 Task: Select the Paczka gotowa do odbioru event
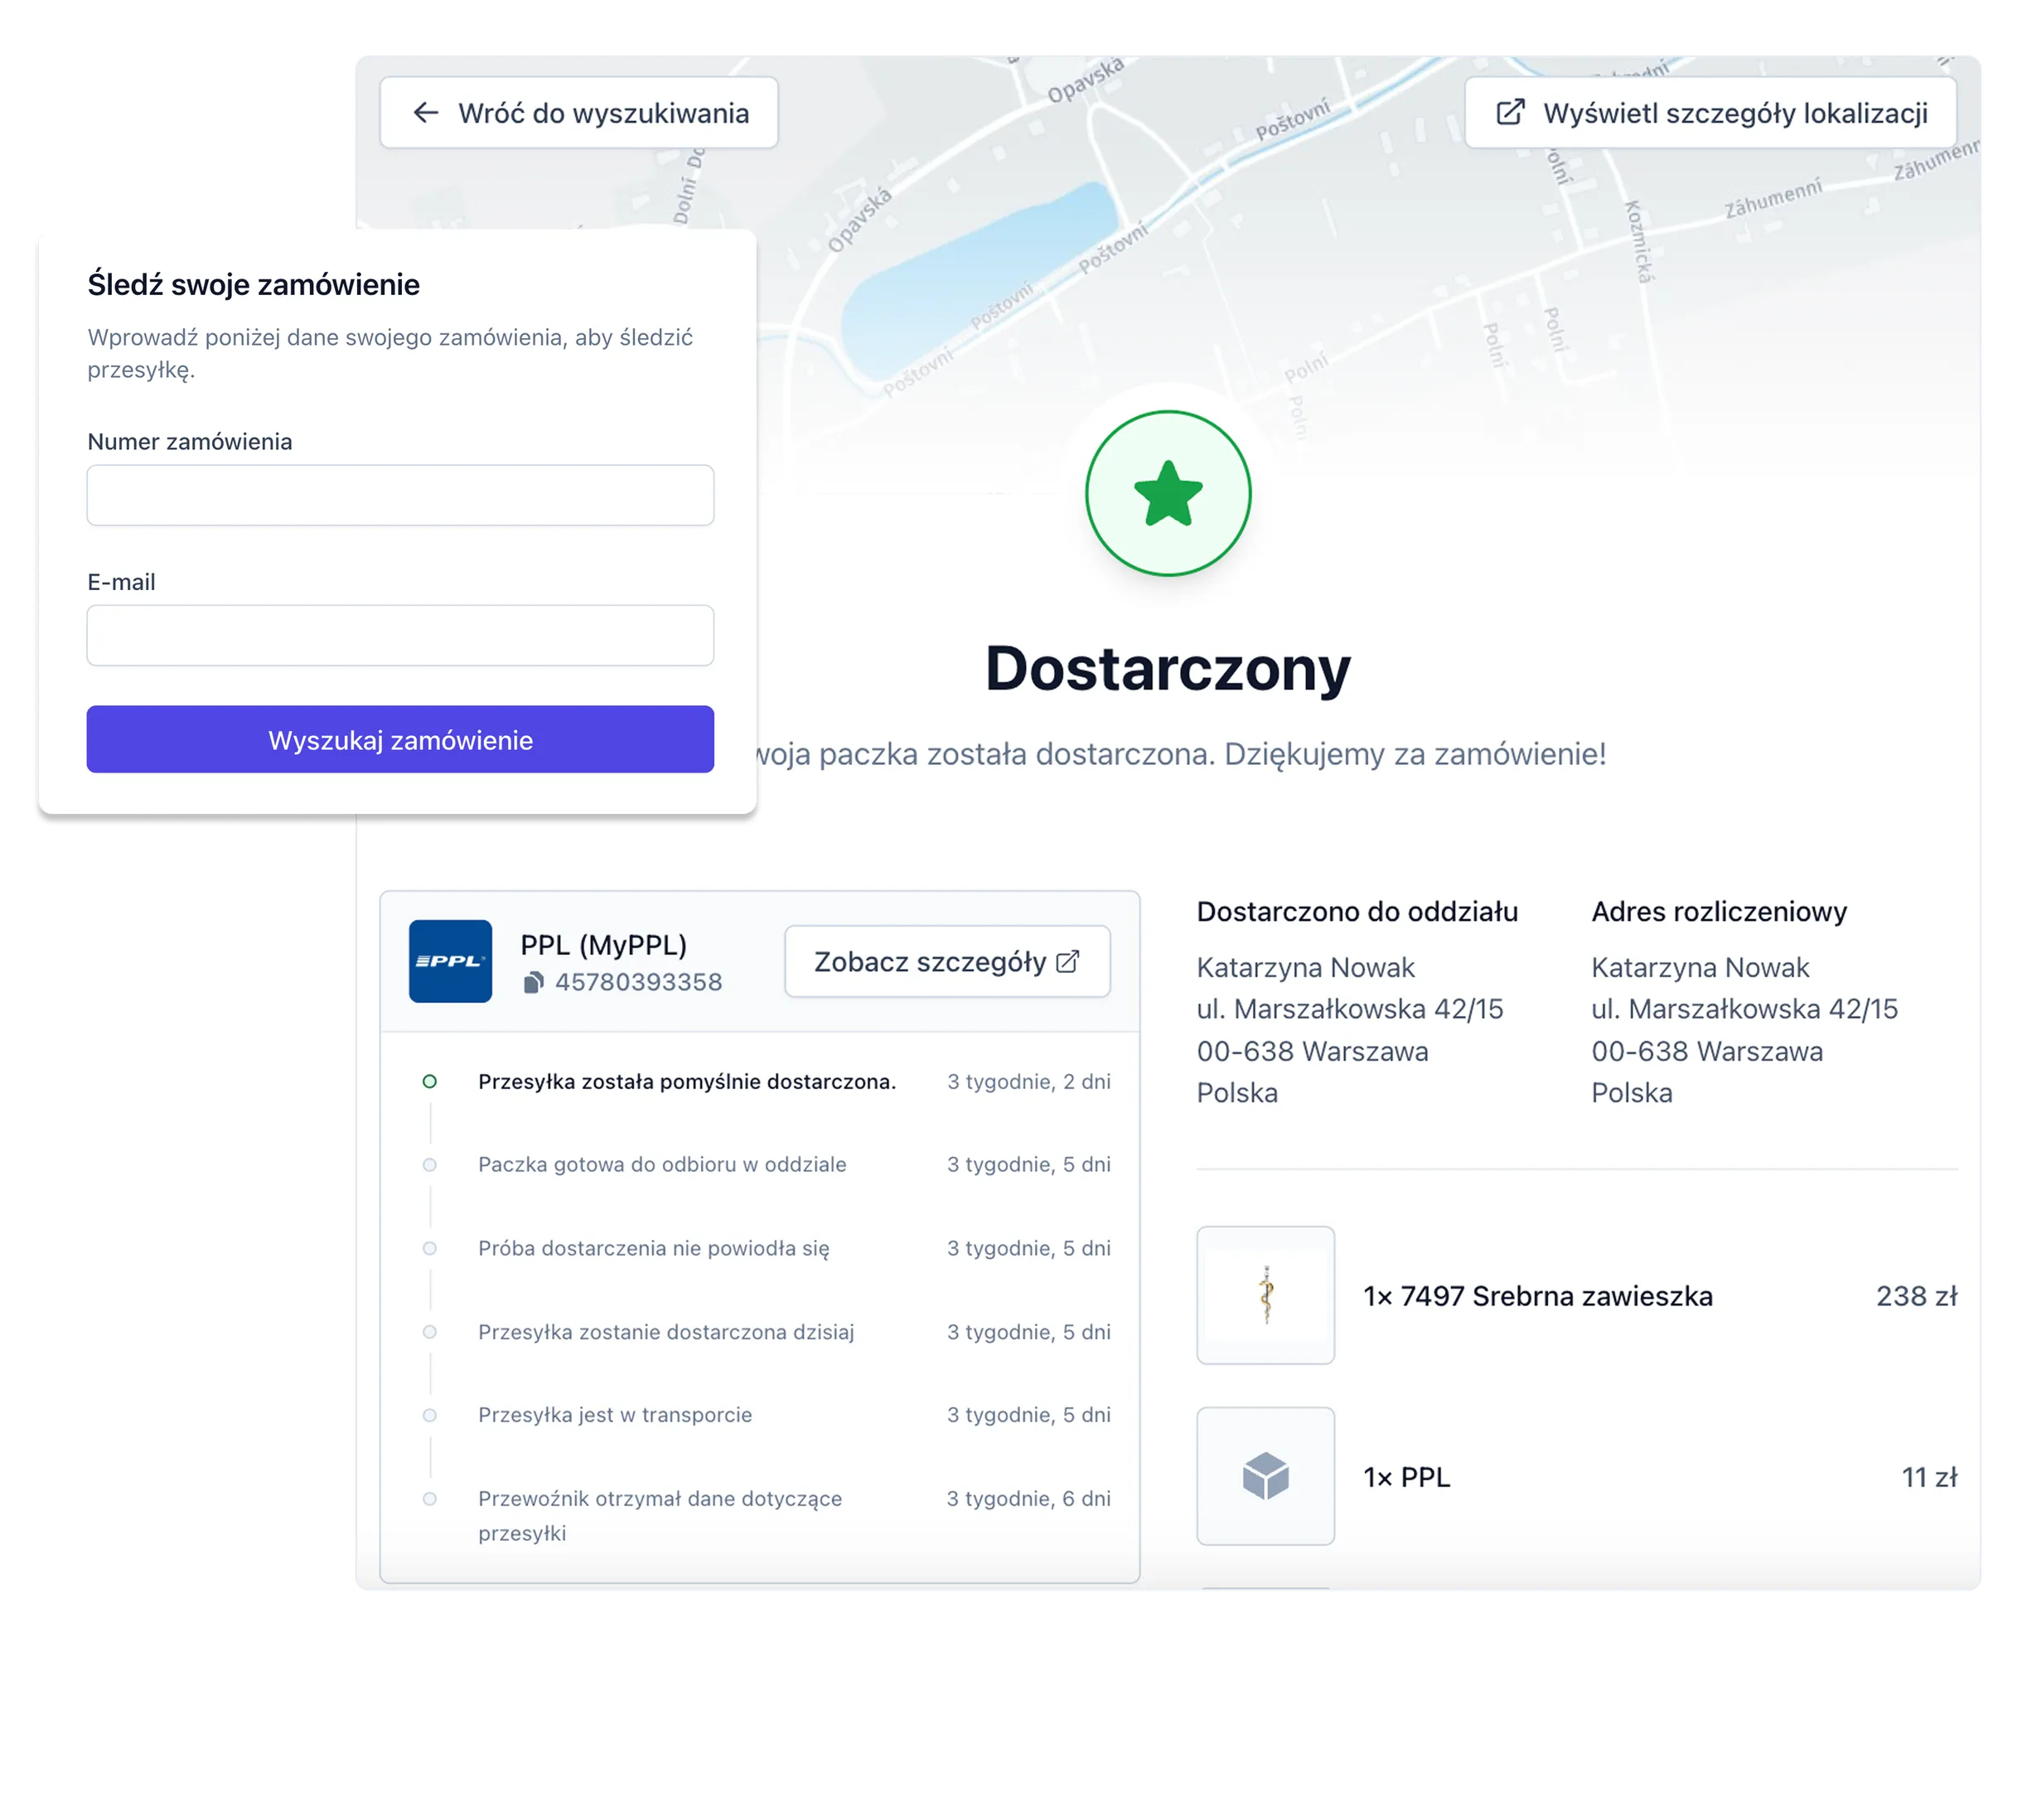coord(662,1164)
